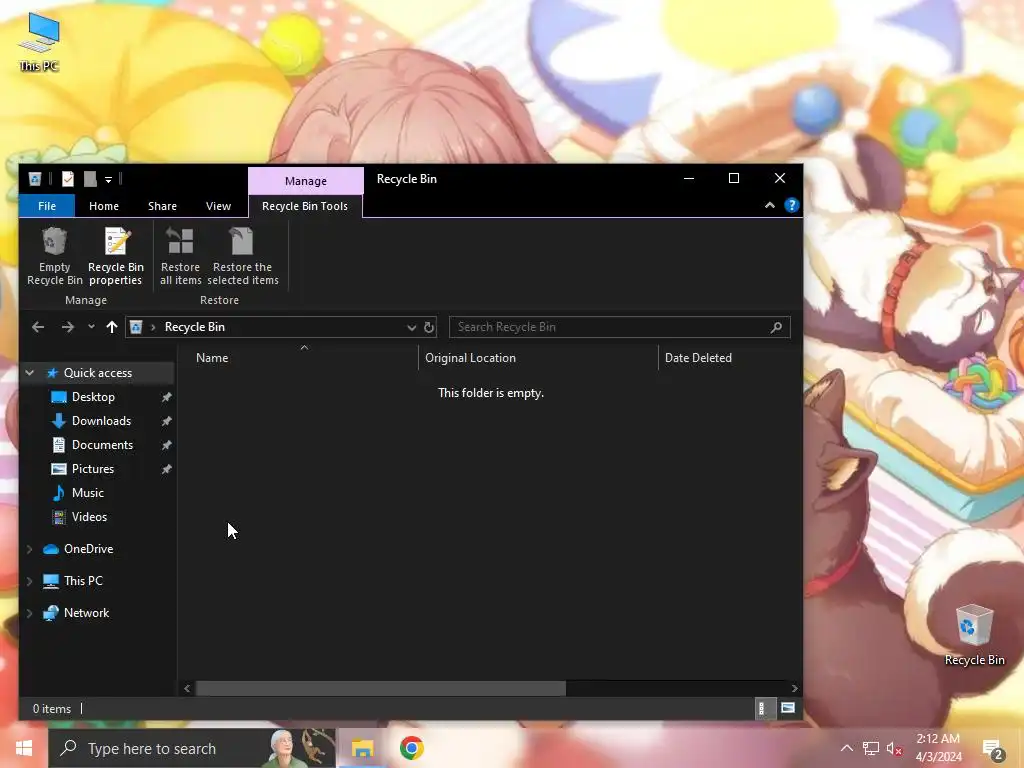Expand the This PC tree node
Image resolution: width=1024 pixels, height=768 pixels.
point(30,581)
